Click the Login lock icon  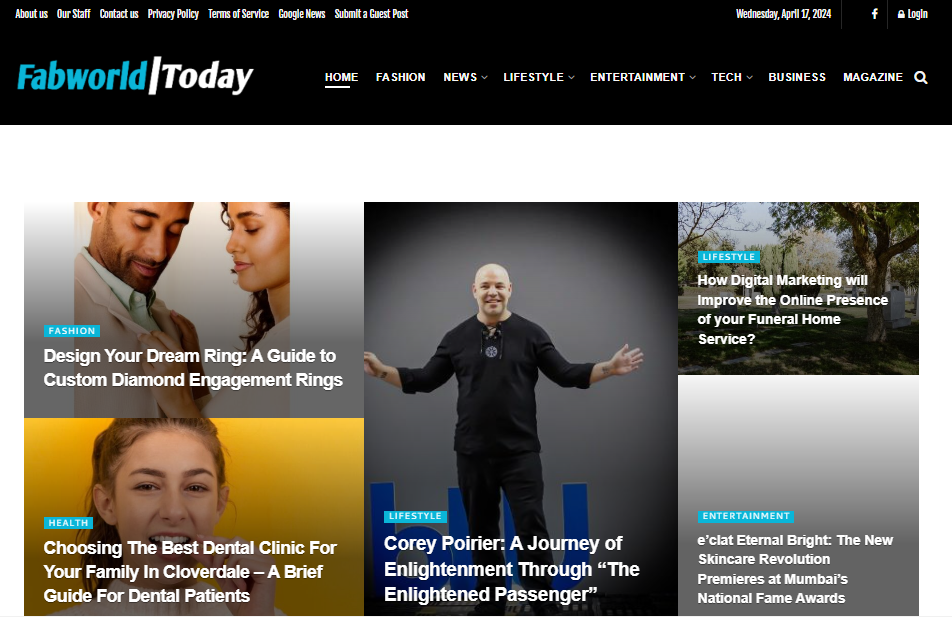tap(901, 14)
